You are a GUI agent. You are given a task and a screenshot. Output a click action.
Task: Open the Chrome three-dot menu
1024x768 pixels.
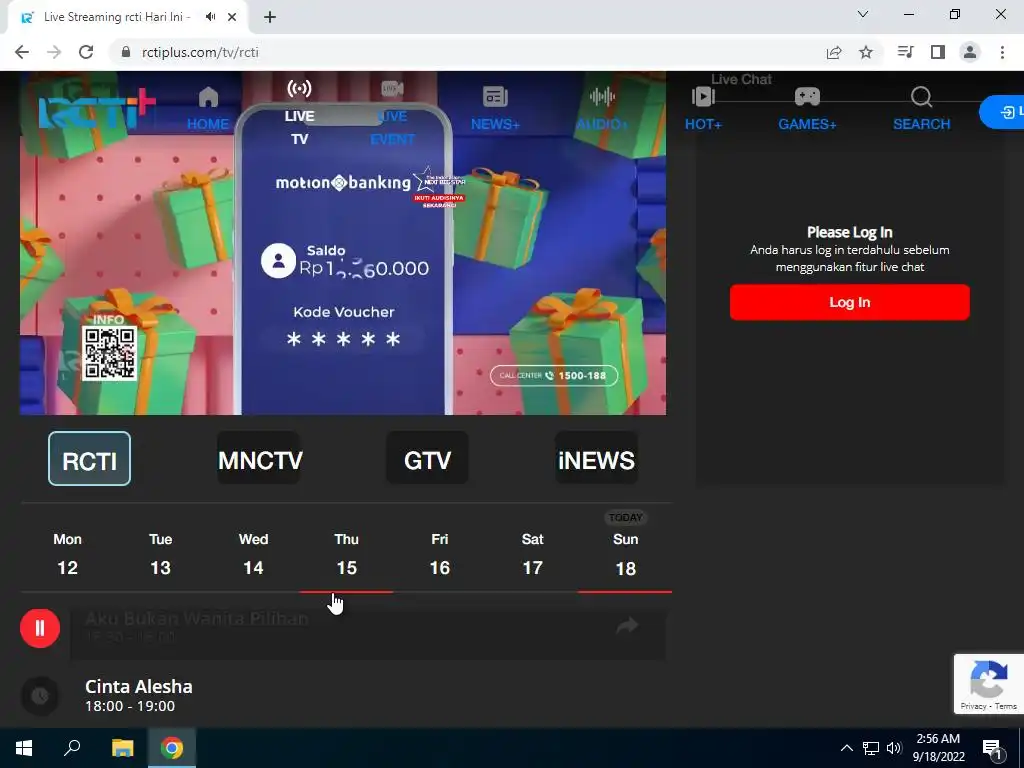pyautogui.click(x=1002, y=52)
